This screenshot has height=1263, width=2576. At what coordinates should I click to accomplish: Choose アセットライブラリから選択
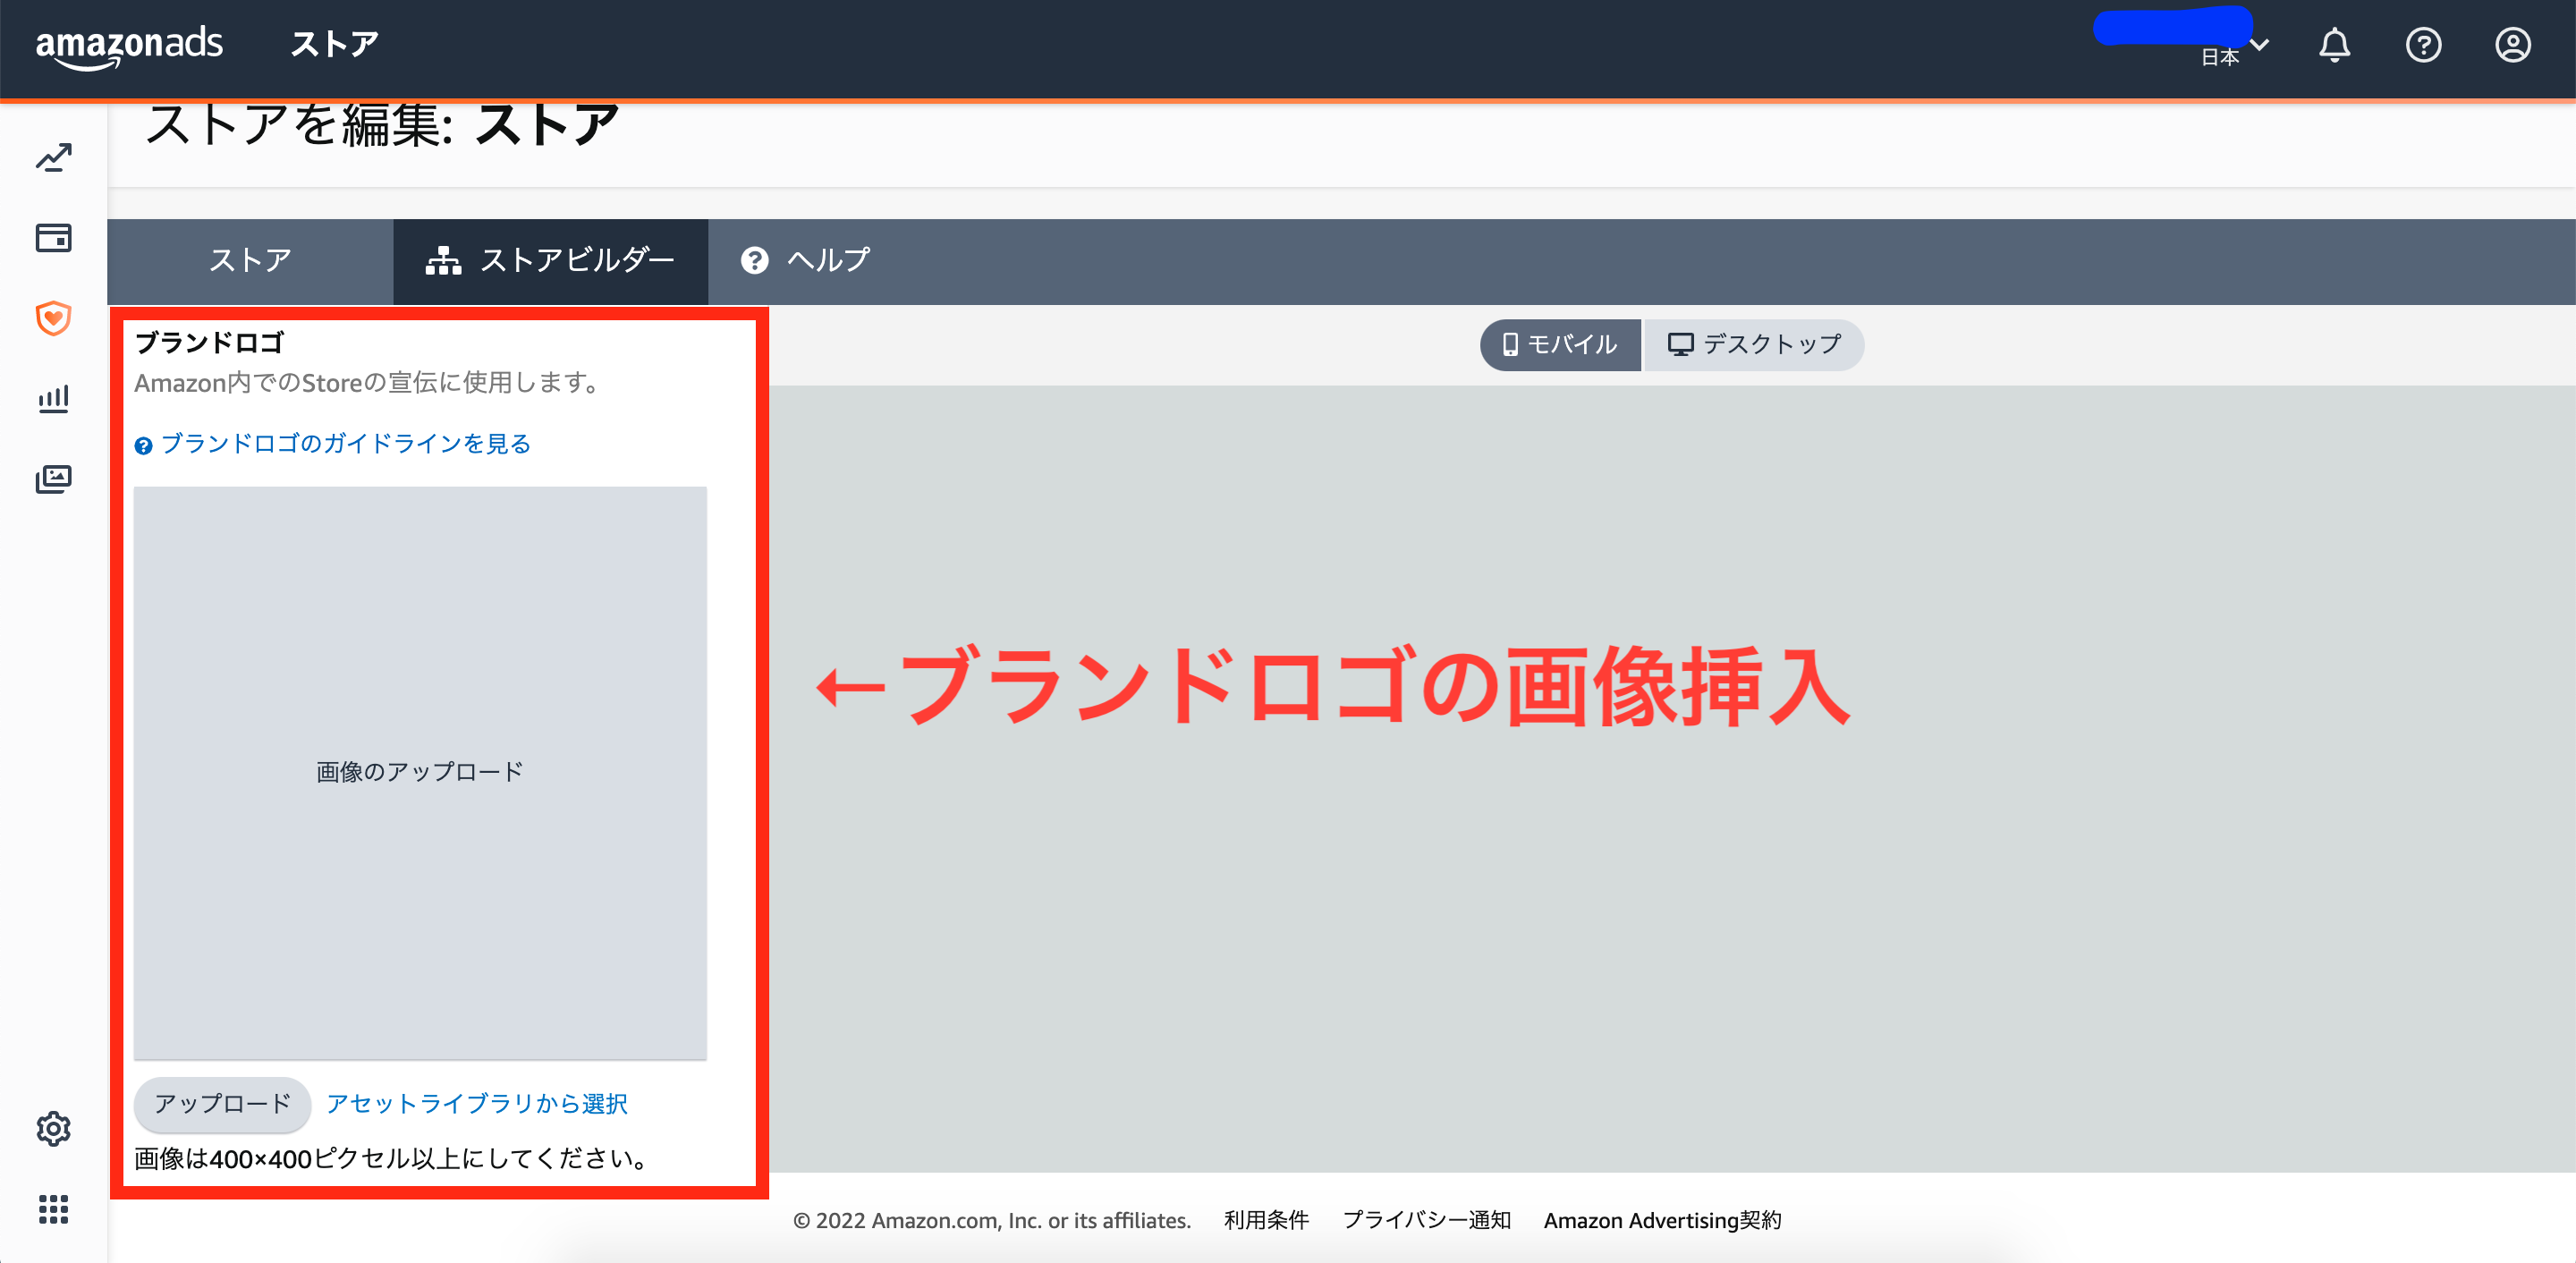pyautogui.click(x=477, y=1104)
